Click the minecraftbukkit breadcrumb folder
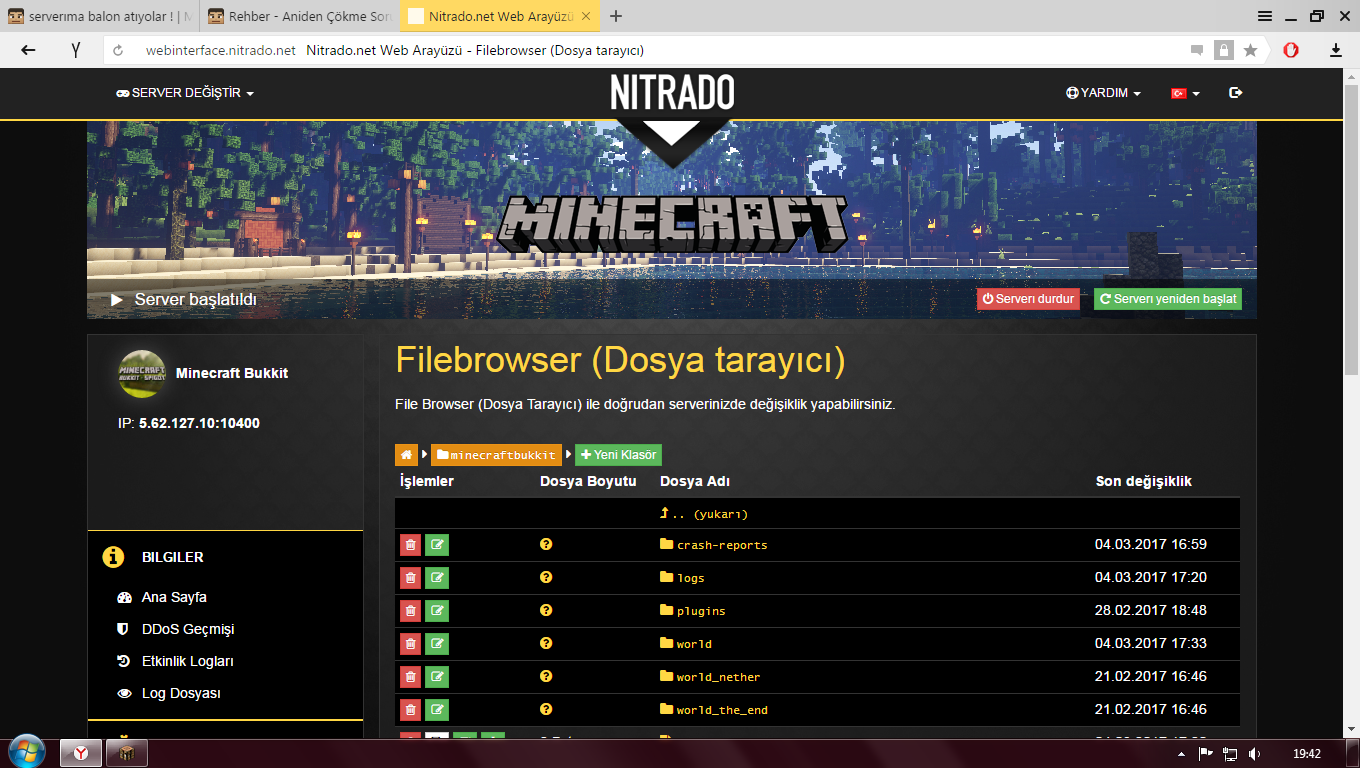 point(496,455)
